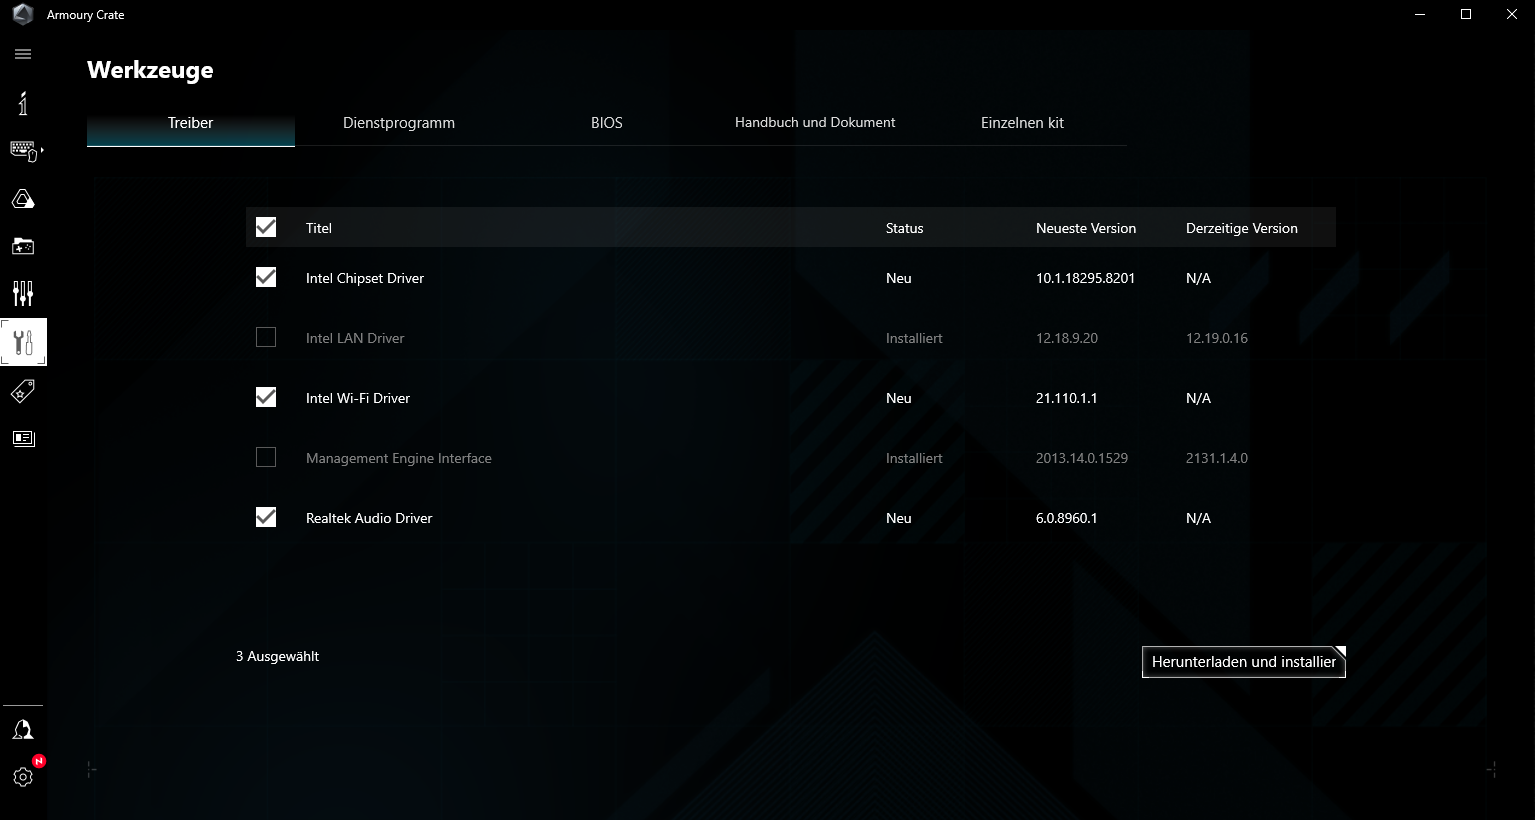
Task: Click the Neueste Version column header
Action: coord(1086,228)
